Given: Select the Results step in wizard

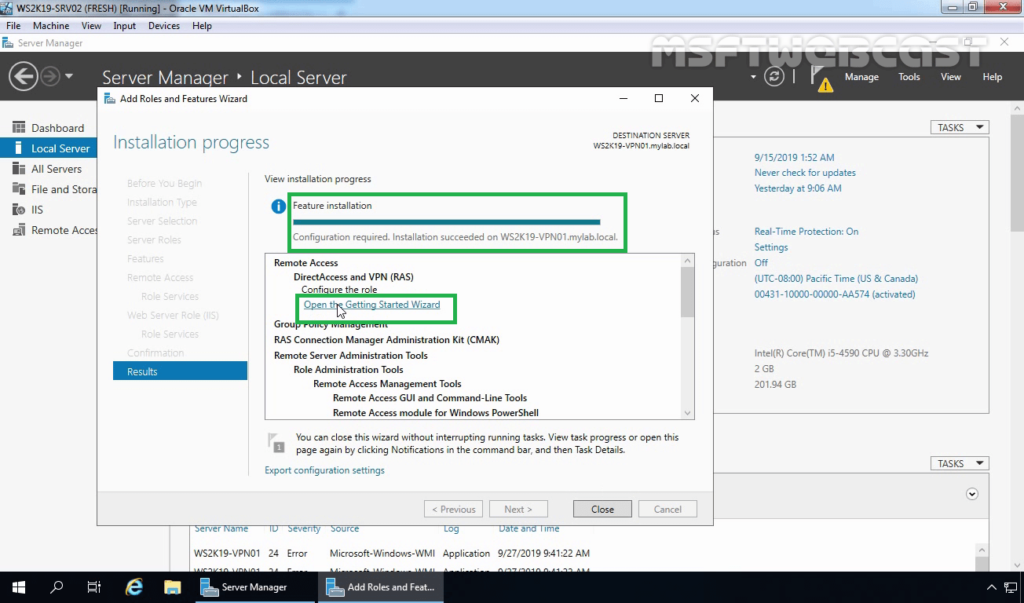Looking at the screenshot, I should [x=180, y=371].
